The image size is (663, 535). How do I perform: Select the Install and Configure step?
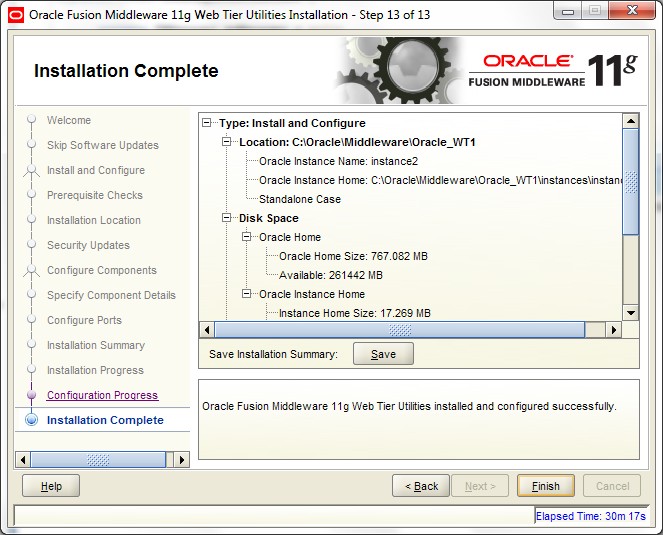pyautogui.click(x=96, y=170)
